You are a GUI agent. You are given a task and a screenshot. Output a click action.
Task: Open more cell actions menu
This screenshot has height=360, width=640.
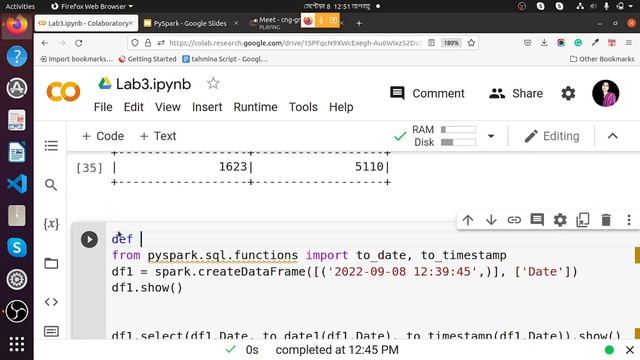tap(629, 220)
